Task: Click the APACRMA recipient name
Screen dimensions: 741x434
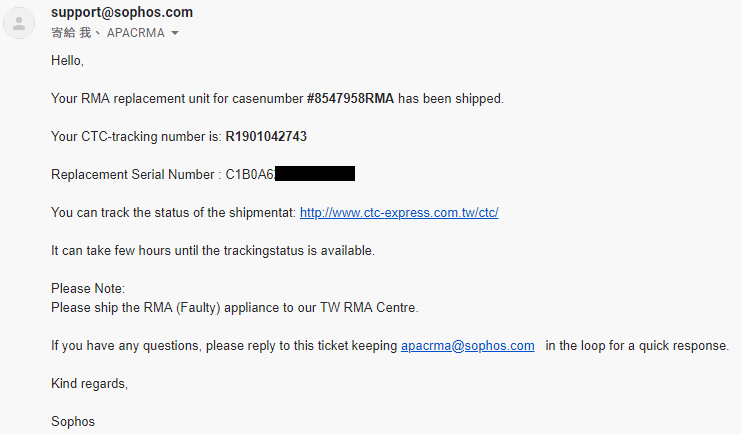Action: pos(136,33)
